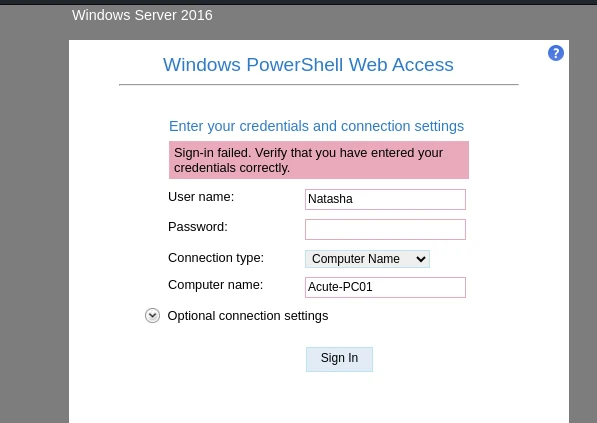
Task: Click the Sign In button
Action: coord(339,359)
